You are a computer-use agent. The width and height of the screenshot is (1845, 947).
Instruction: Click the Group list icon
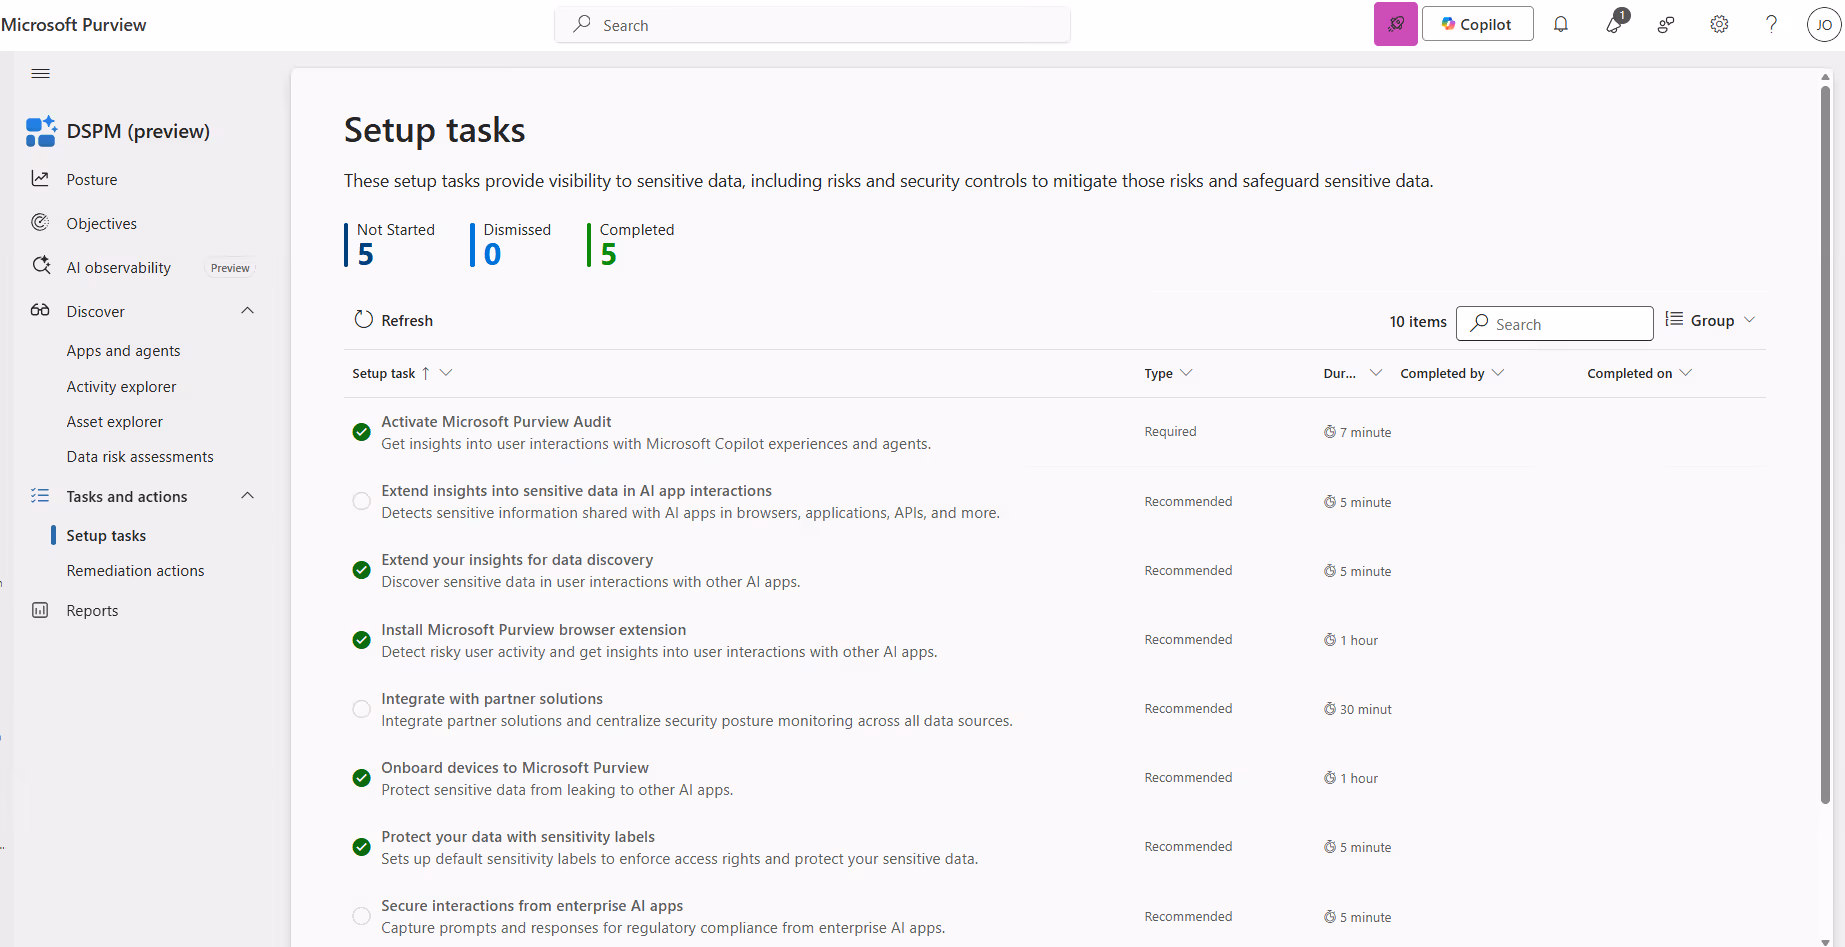point(1674,319)
